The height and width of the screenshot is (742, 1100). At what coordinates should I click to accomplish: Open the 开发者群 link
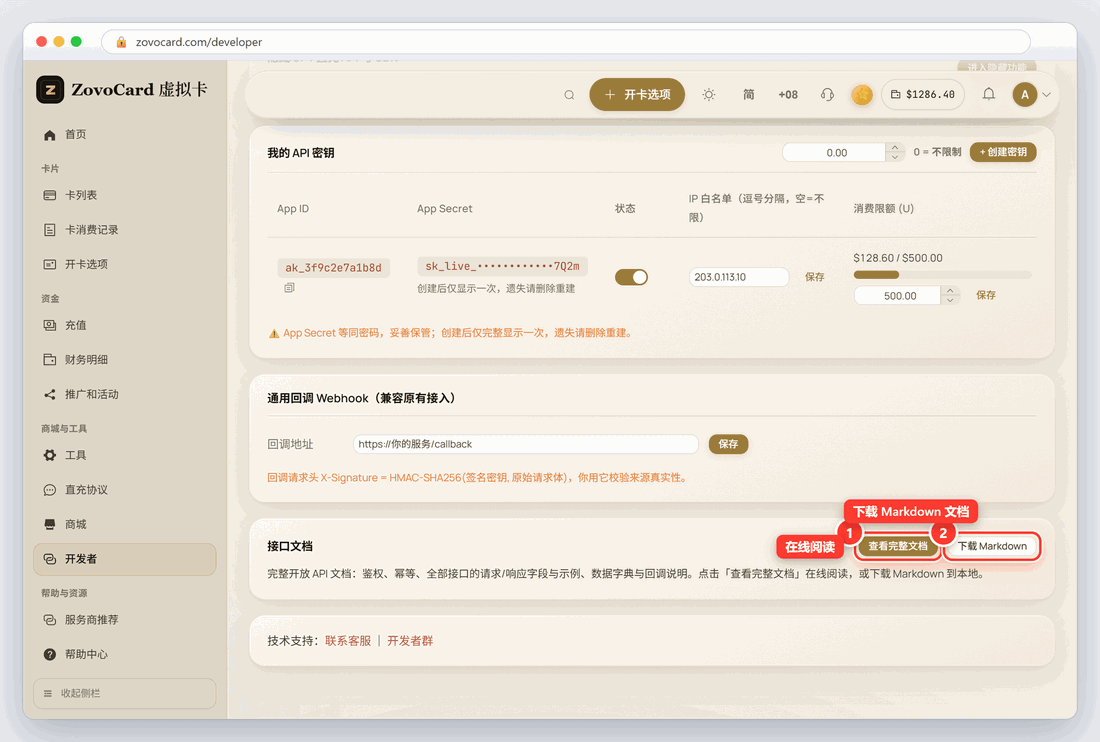tap(410, 641)
